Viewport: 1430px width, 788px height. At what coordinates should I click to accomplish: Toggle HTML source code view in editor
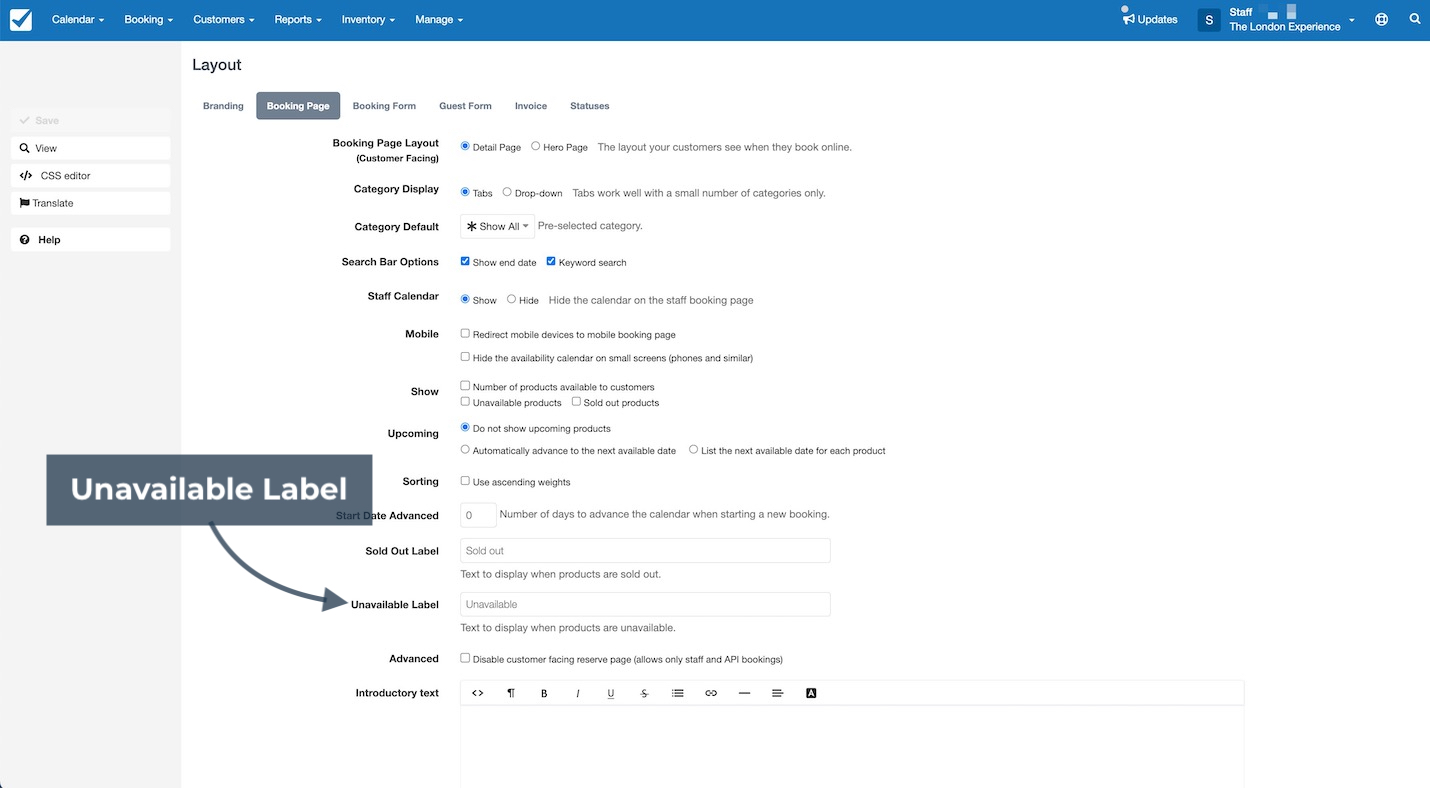tap(478, 693)
